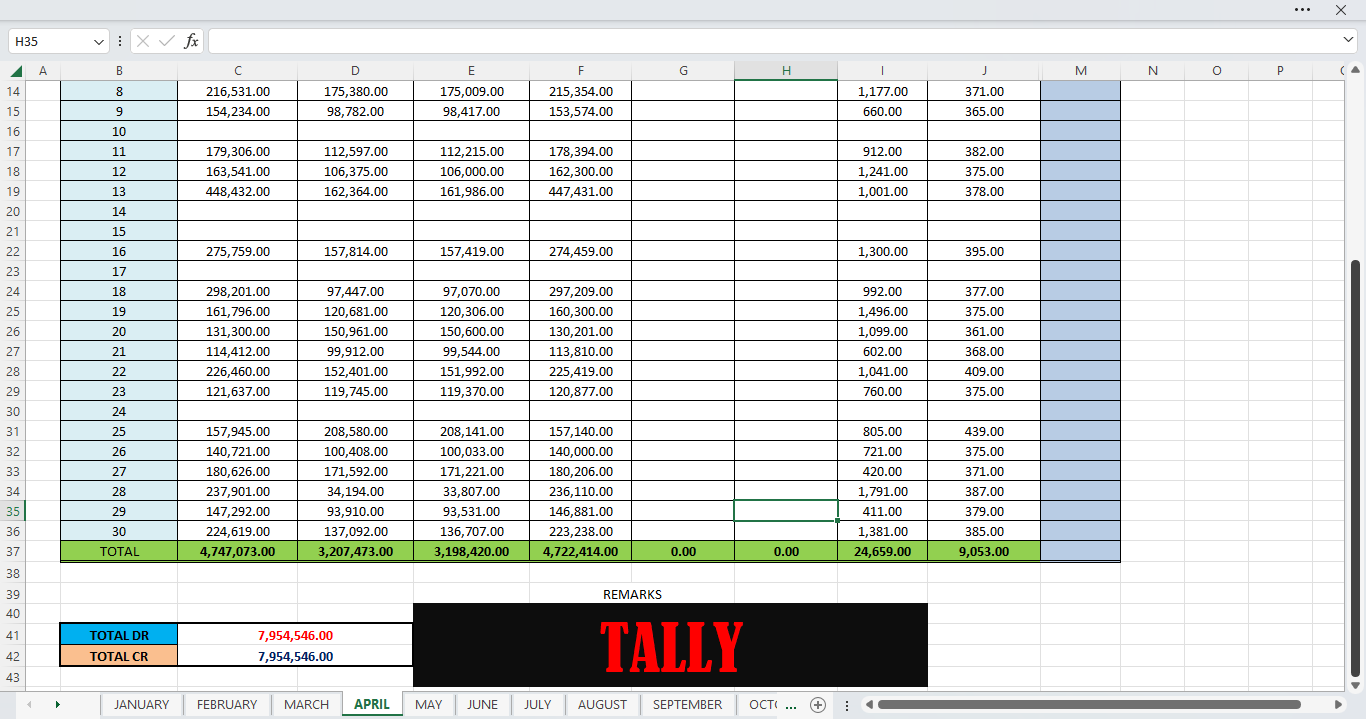Select blue 7,954,546.00 TOTAL CR value
The height and width of the screenshot is (720, 1366).
tap(295, 656)
